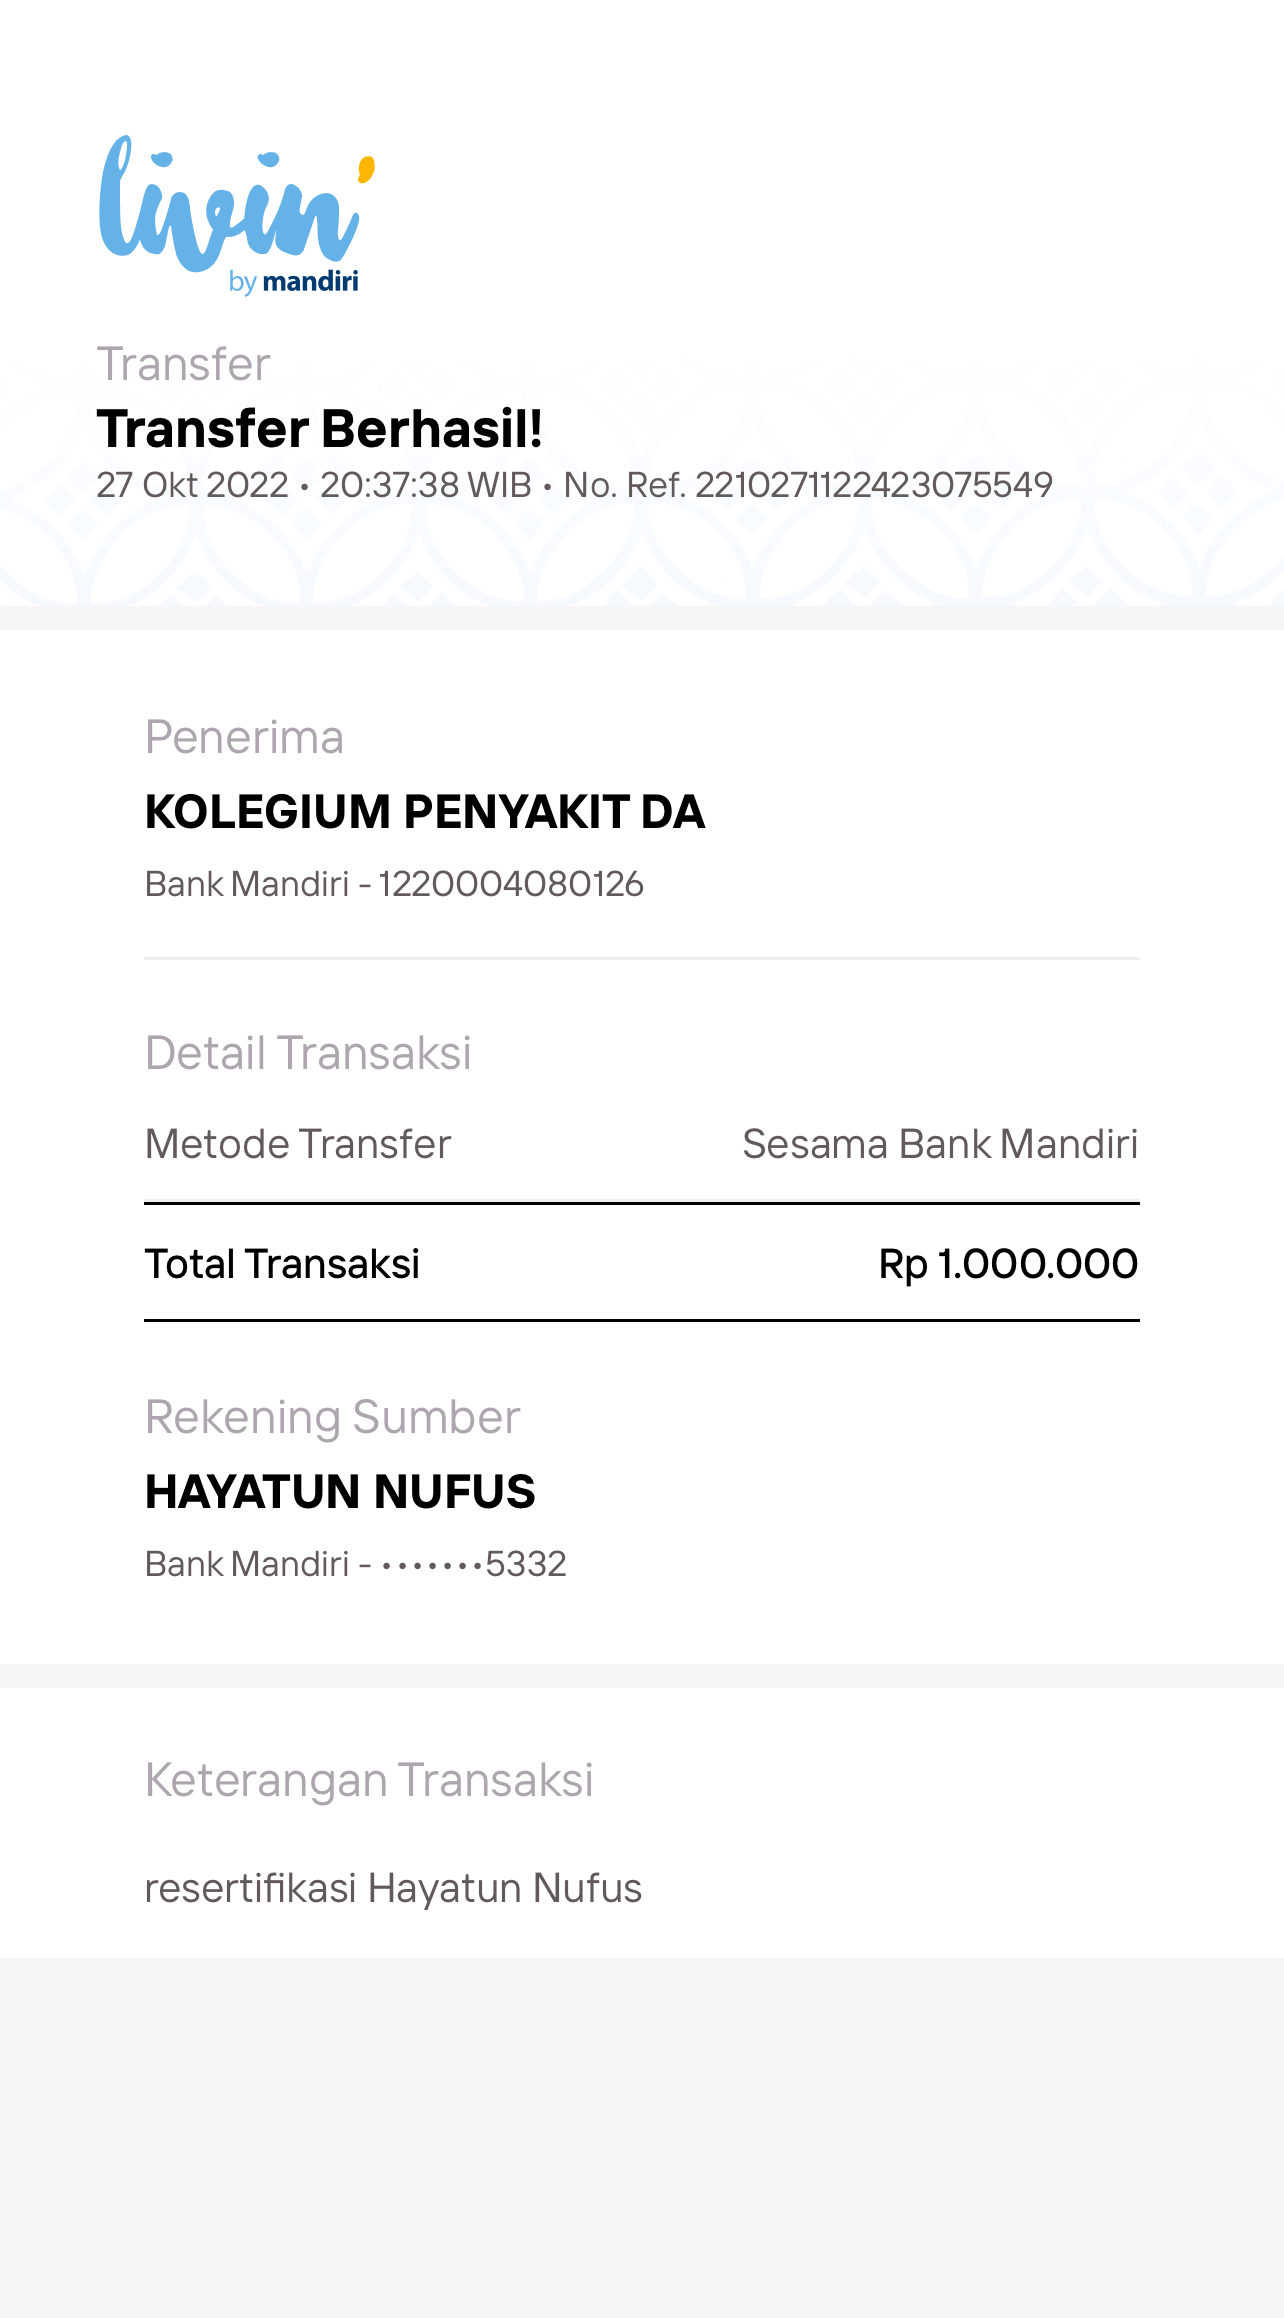Screen dimensions: 1284x2318
Task: Select the amount Rp 1.000.000
Action: 1008,1264
